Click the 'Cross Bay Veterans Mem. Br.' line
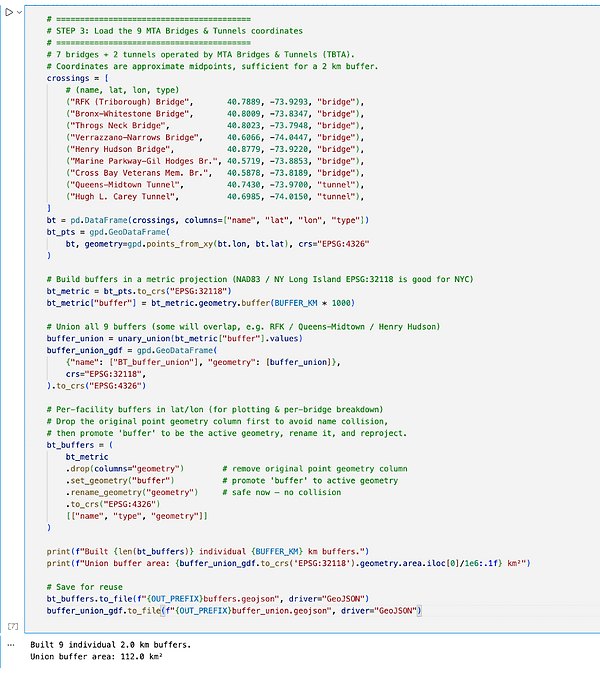This screenshot has width=600, height=686. [215, 173]
